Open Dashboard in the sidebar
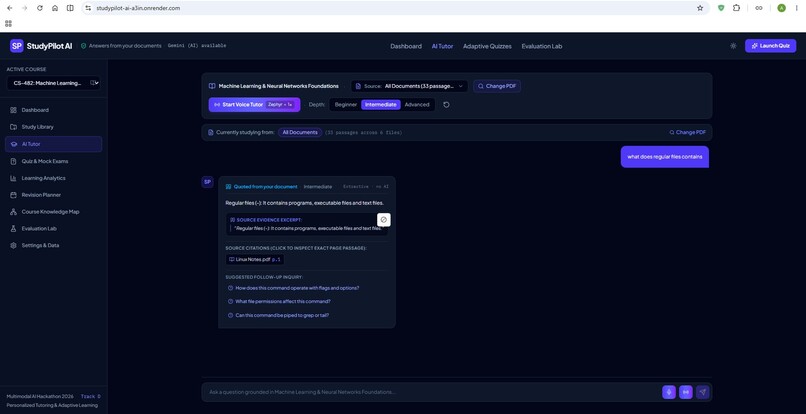The image size is (806, 414). (x=53, y=110)
